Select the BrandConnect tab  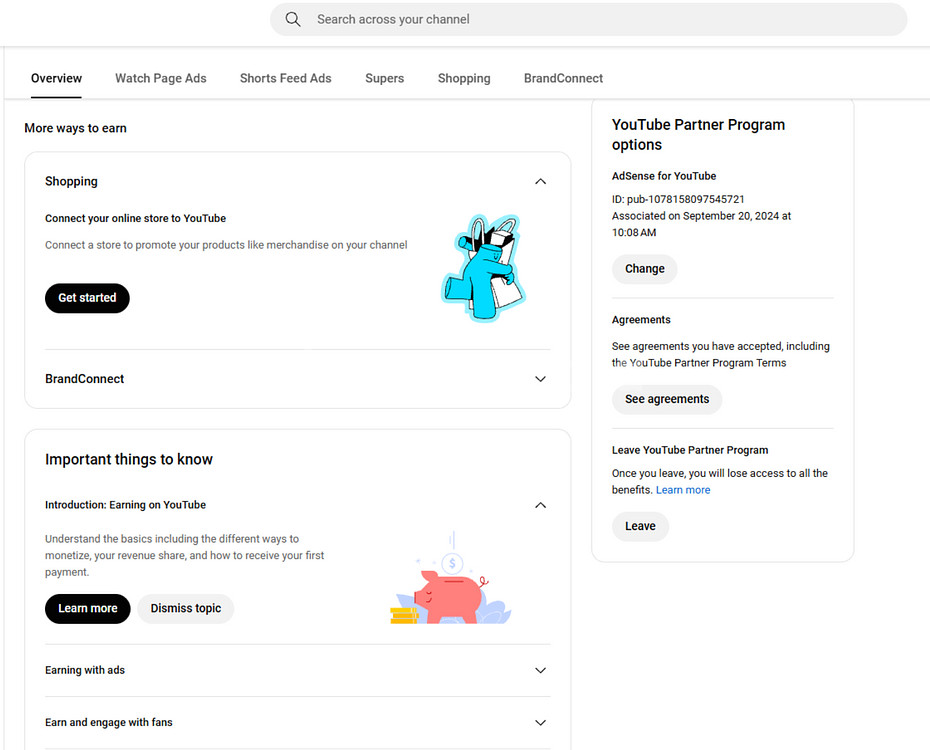563,78
